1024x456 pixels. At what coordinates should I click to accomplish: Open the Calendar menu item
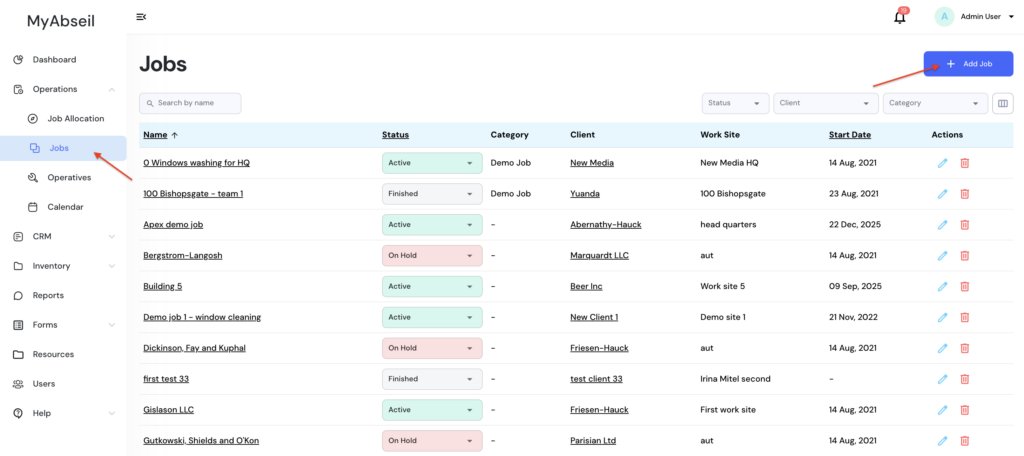(65, 207)
